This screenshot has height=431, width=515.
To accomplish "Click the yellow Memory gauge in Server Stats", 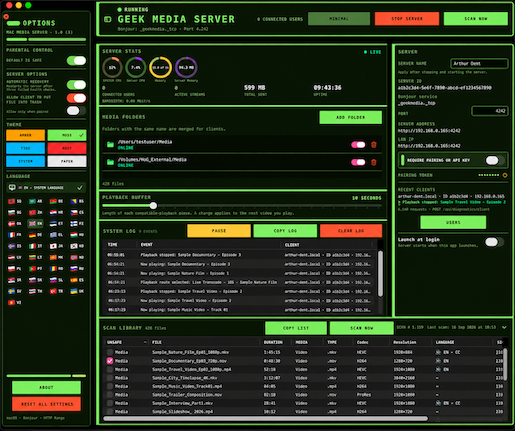I will (160, 67).
